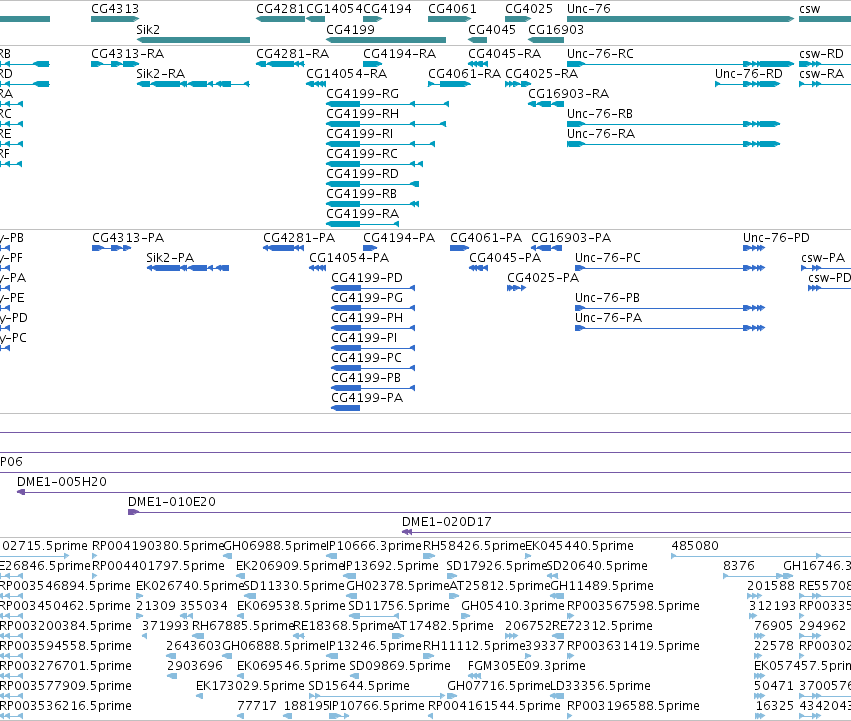
Task: Select protein csw-PA
Action: tap(823, 258)
